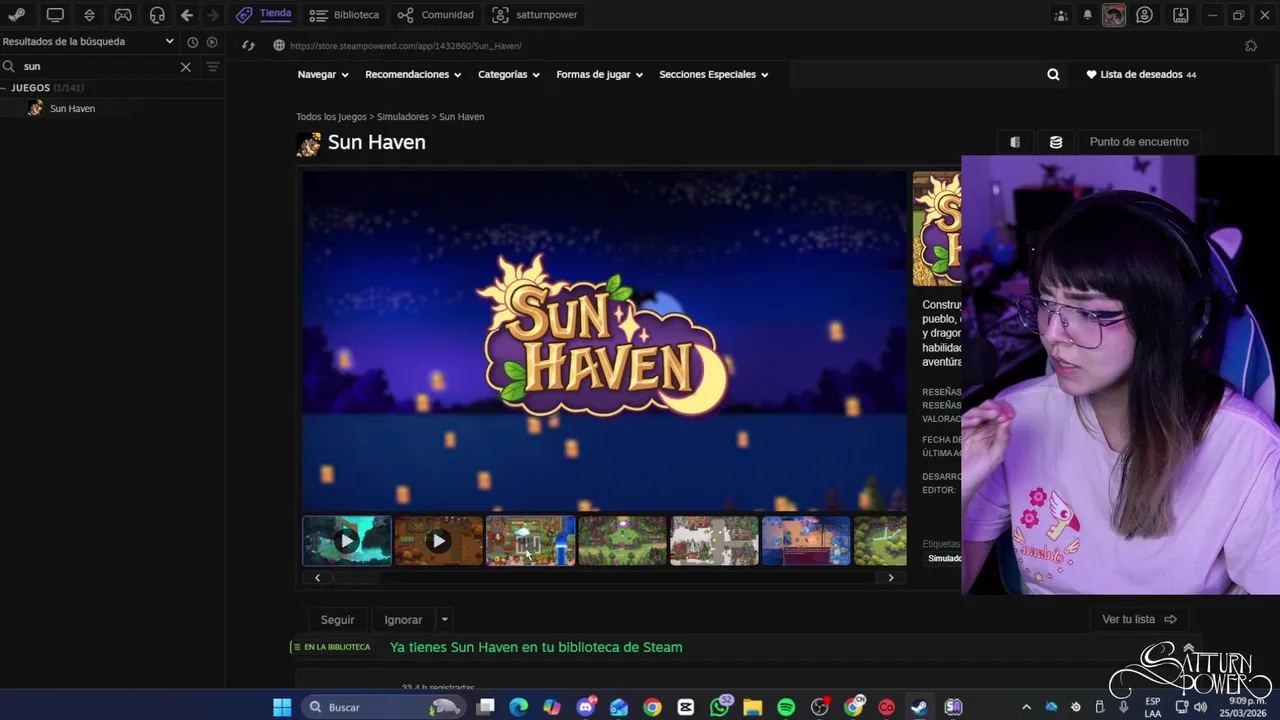Switch to Big Picture mode monitor icon
The image size is (1280, 720).
point(55,15)
